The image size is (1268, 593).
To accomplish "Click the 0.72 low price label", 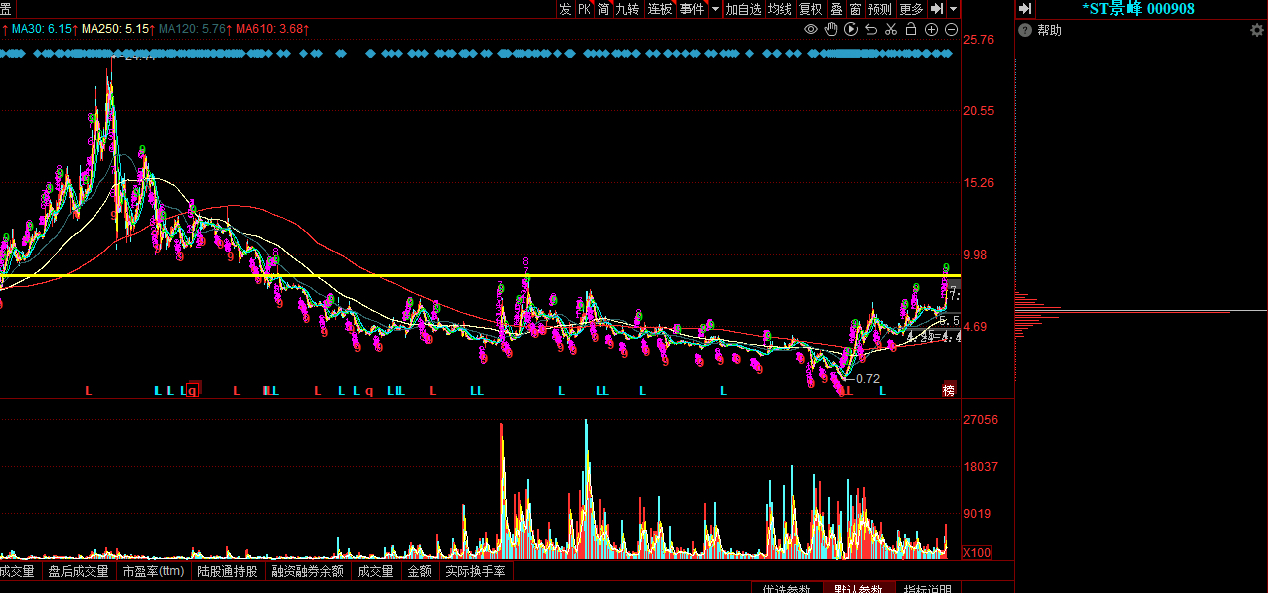I will click(x=868, y=379).
